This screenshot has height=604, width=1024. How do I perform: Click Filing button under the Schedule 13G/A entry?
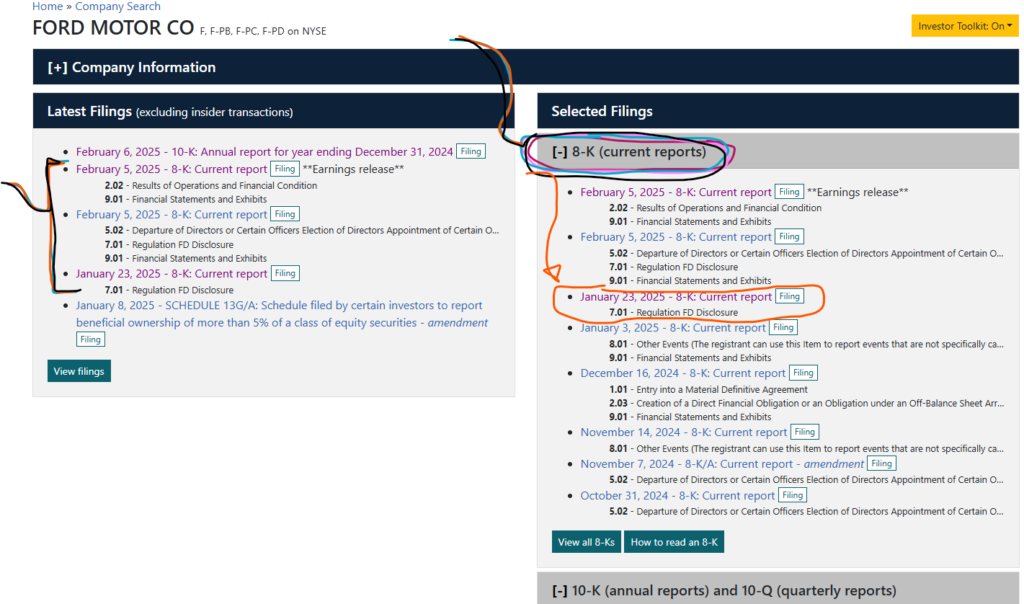coord(90,340)
